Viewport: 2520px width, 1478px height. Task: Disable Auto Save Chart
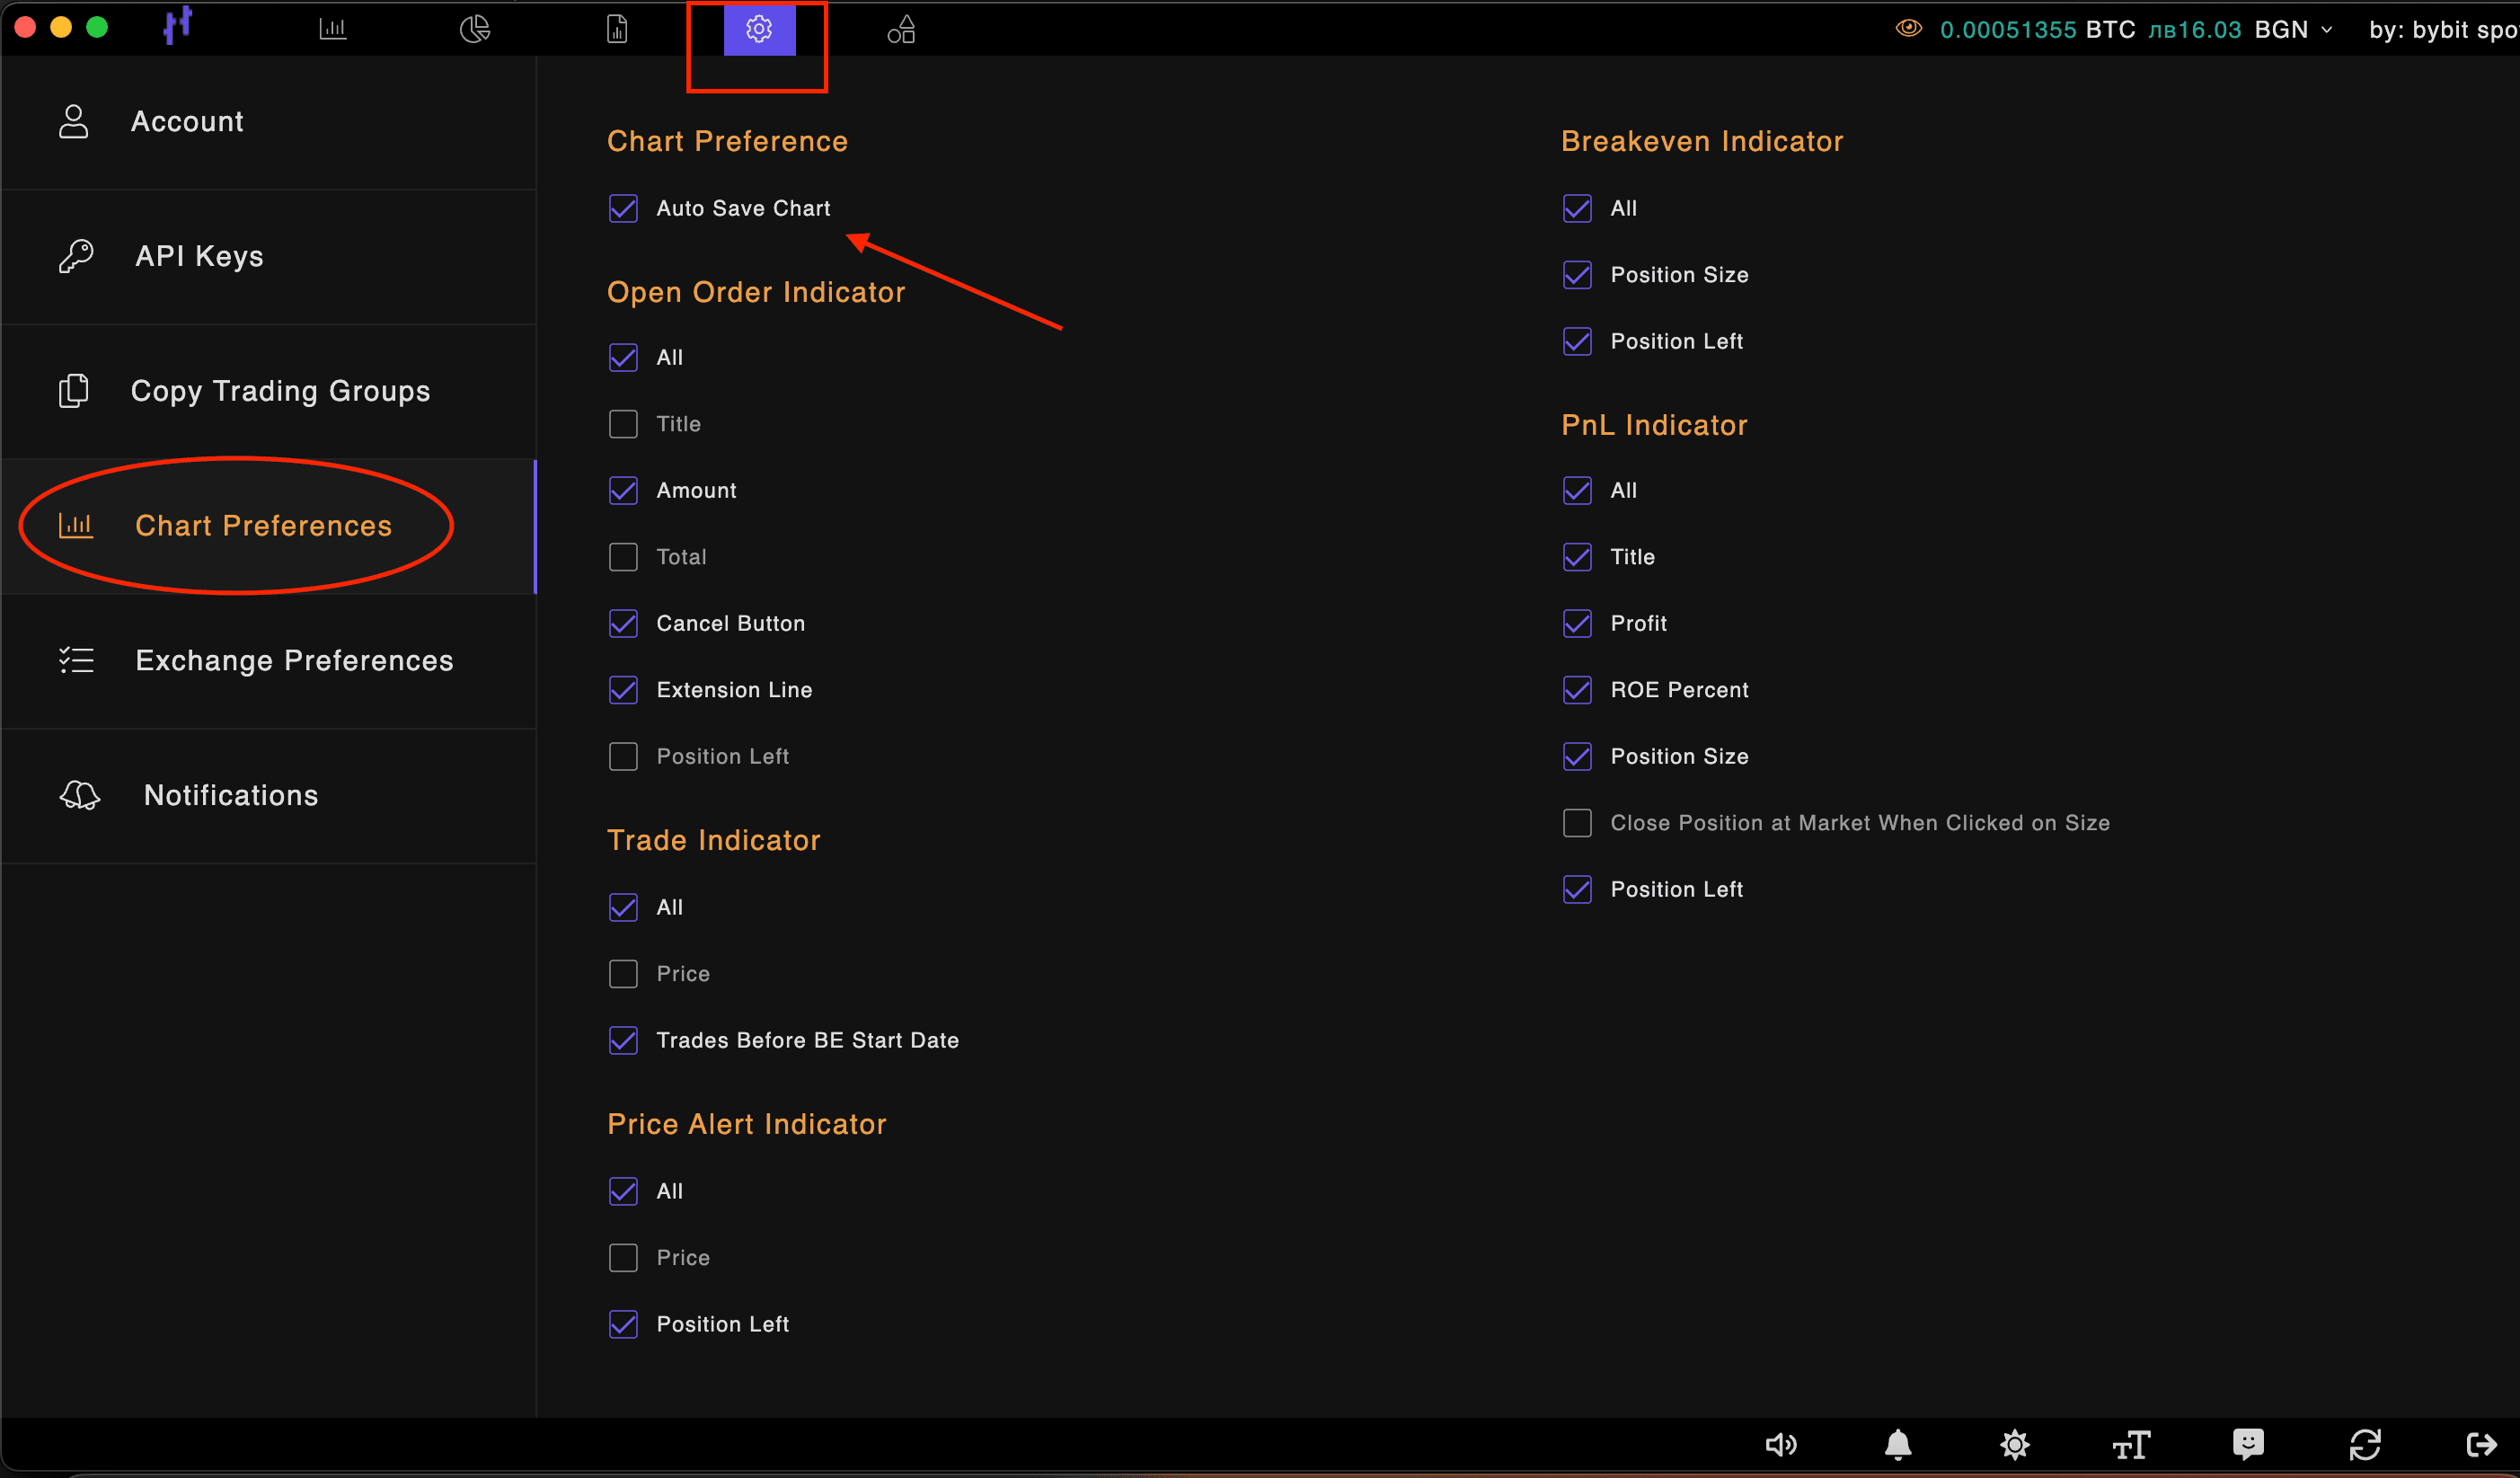tap(623, 208)
